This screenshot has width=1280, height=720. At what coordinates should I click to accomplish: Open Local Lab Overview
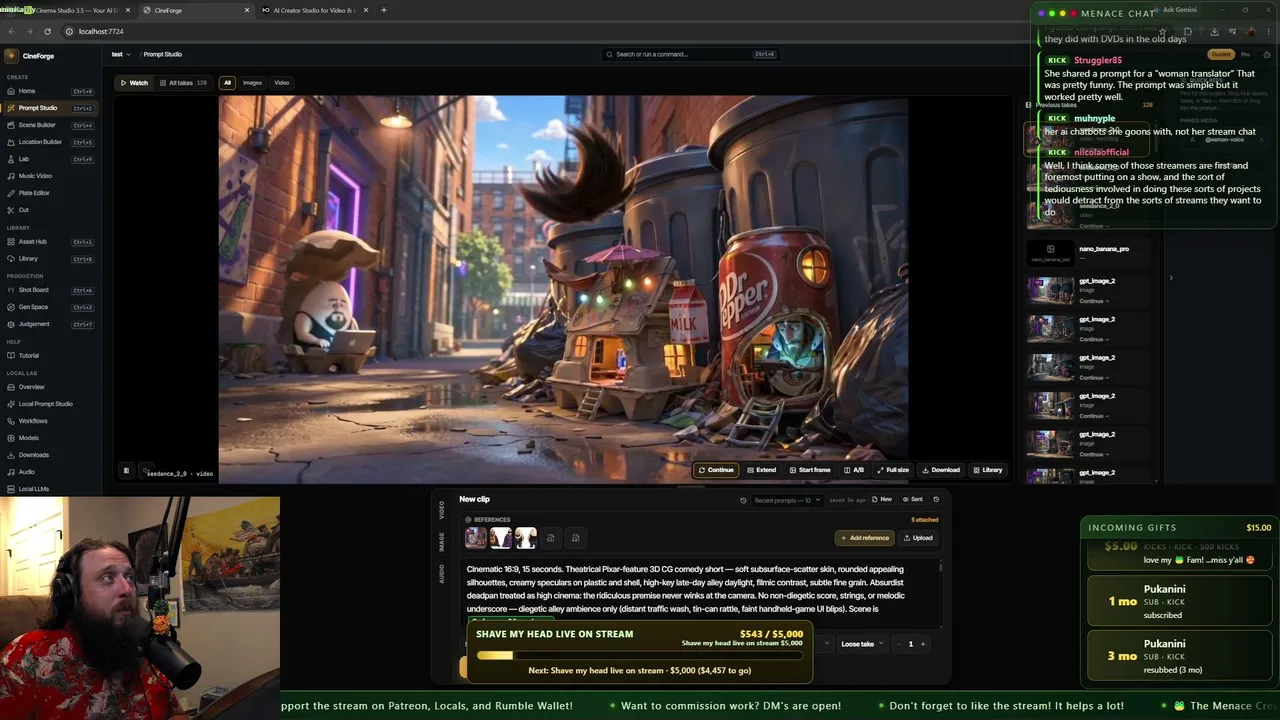click(x=50, y=387)
